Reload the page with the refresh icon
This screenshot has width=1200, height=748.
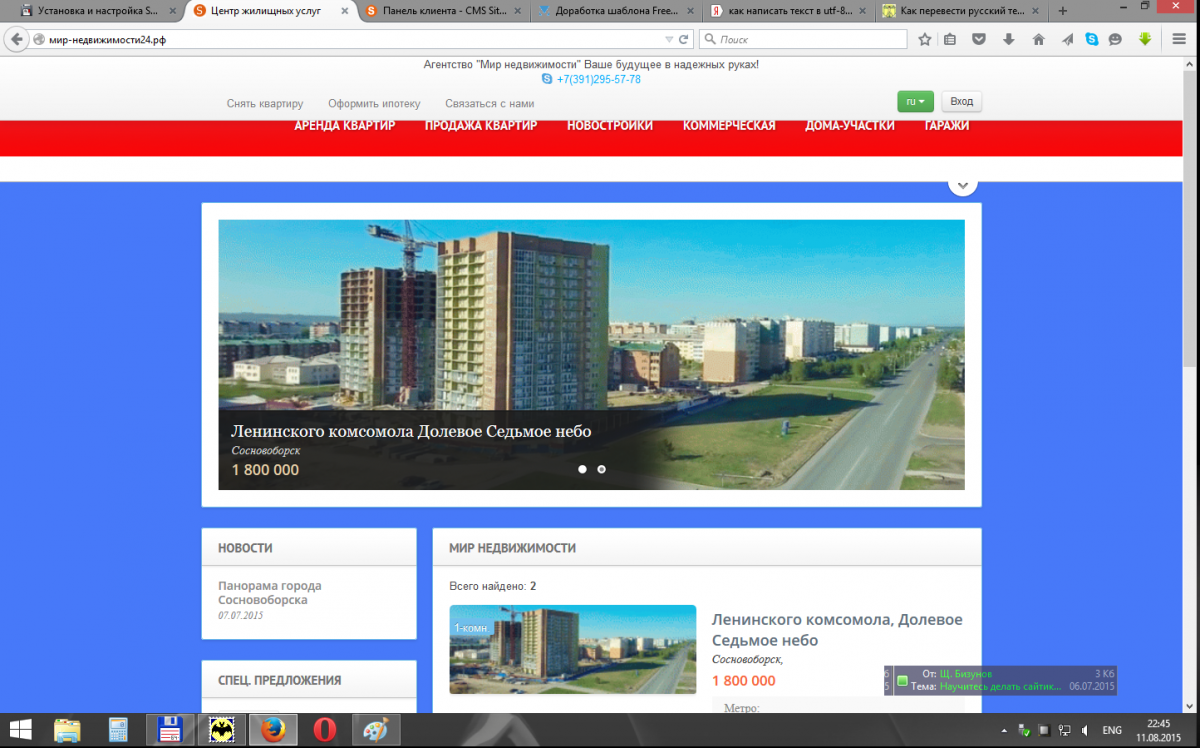point(684,40)
